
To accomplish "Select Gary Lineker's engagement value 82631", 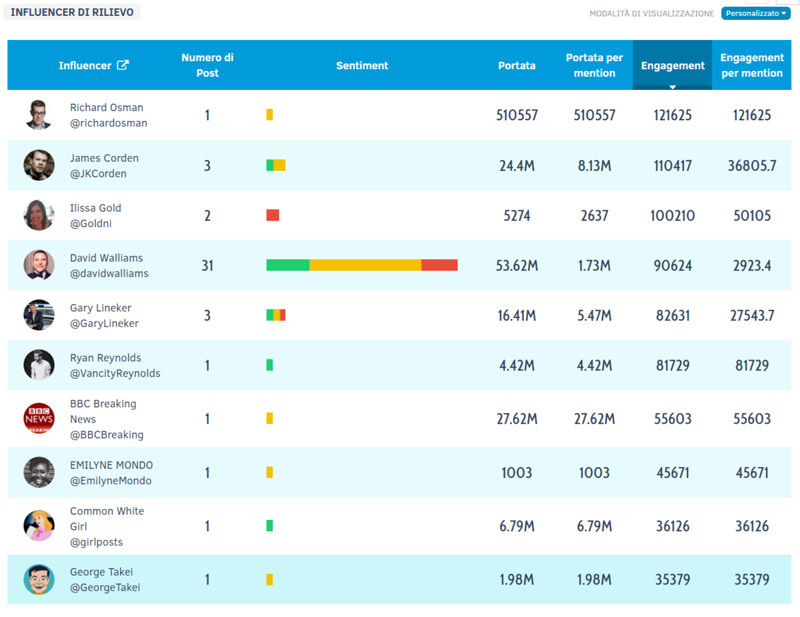I will 672,315.
